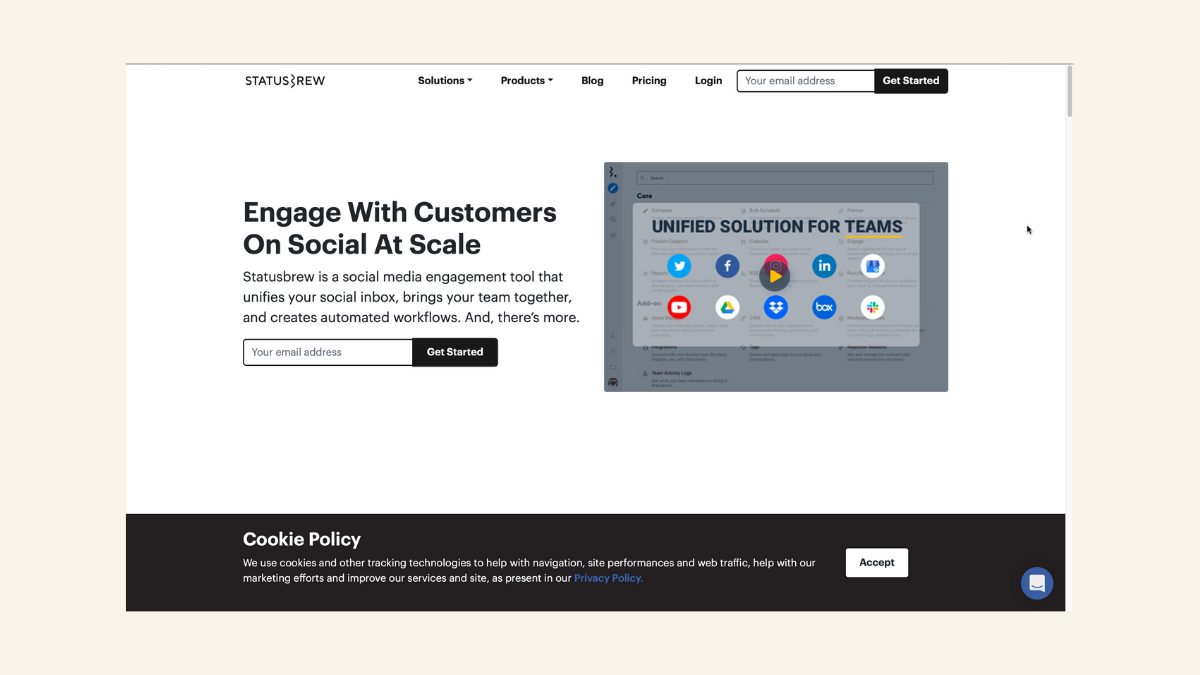Focus the header email address field
The width and height of the screenshot is (1200, 675).
806,81
